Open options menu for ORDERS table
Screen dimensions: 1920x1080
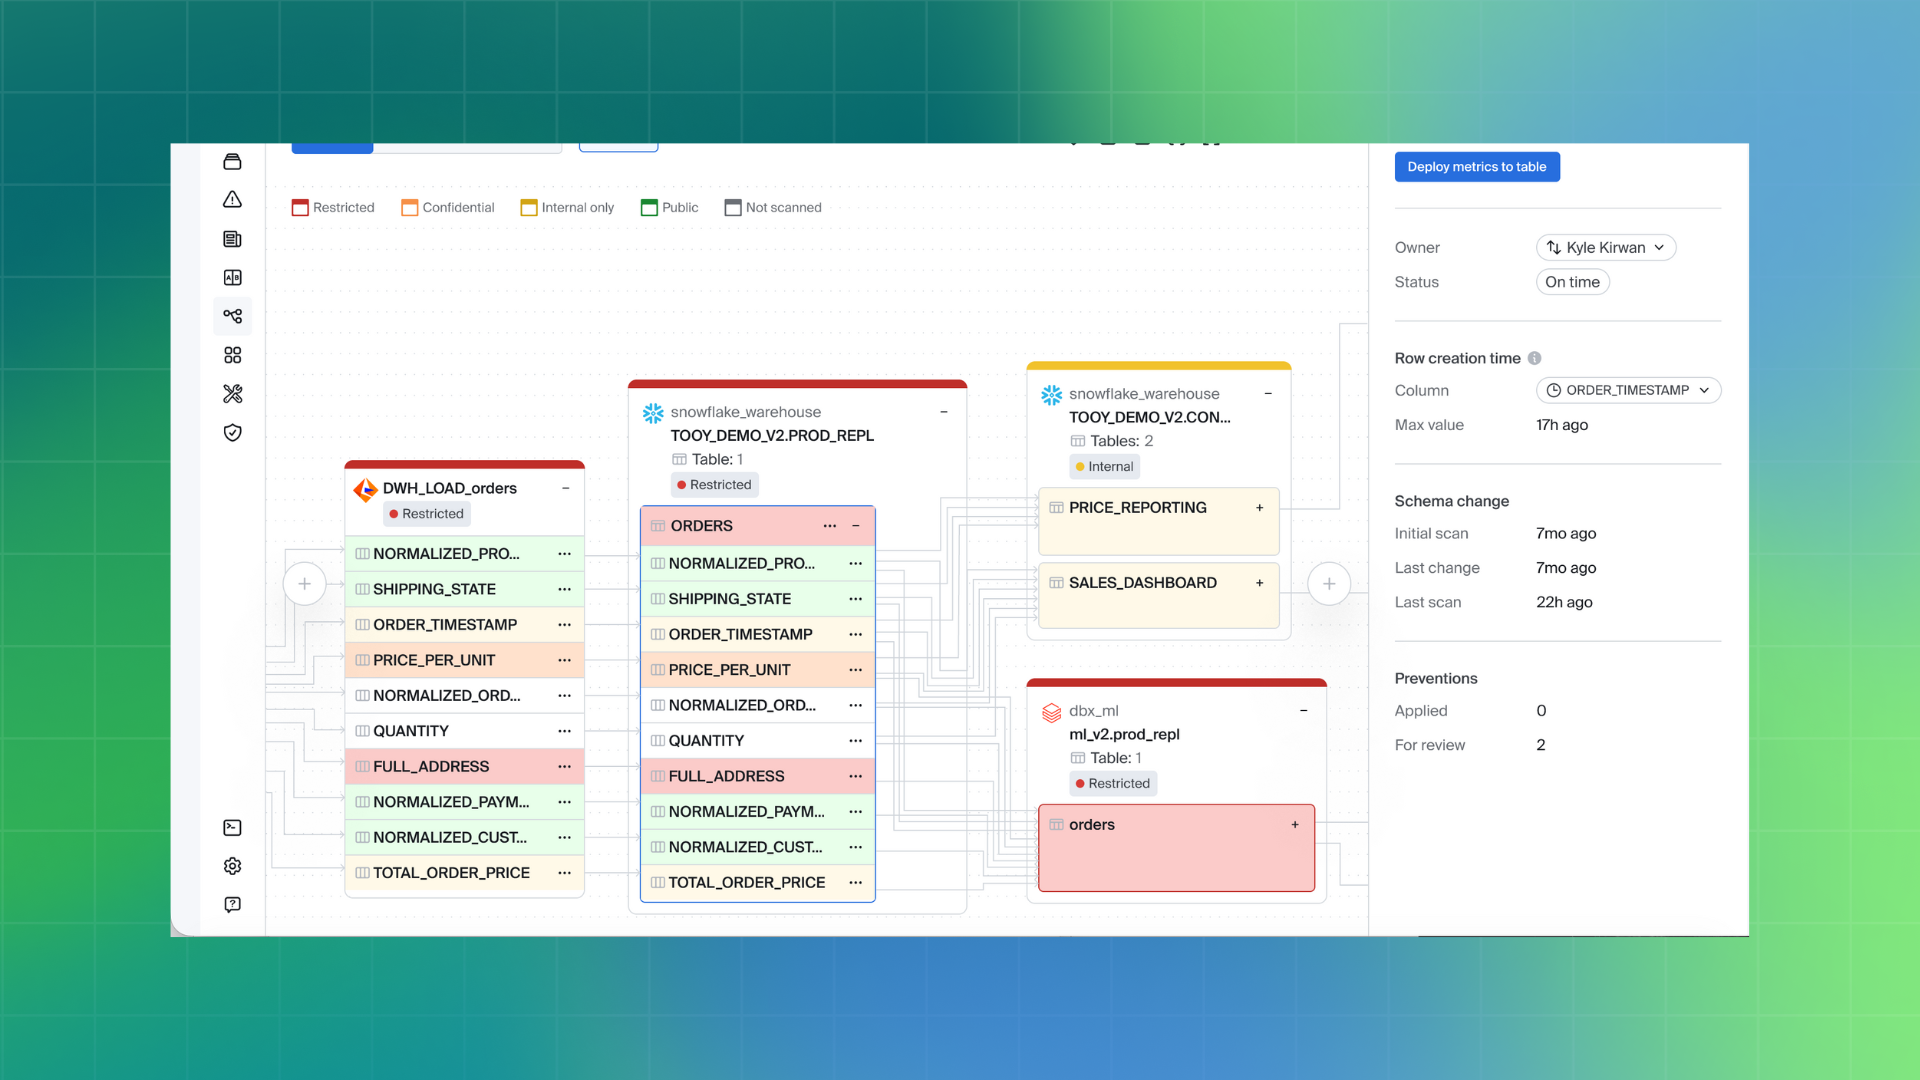pos(829,526)
